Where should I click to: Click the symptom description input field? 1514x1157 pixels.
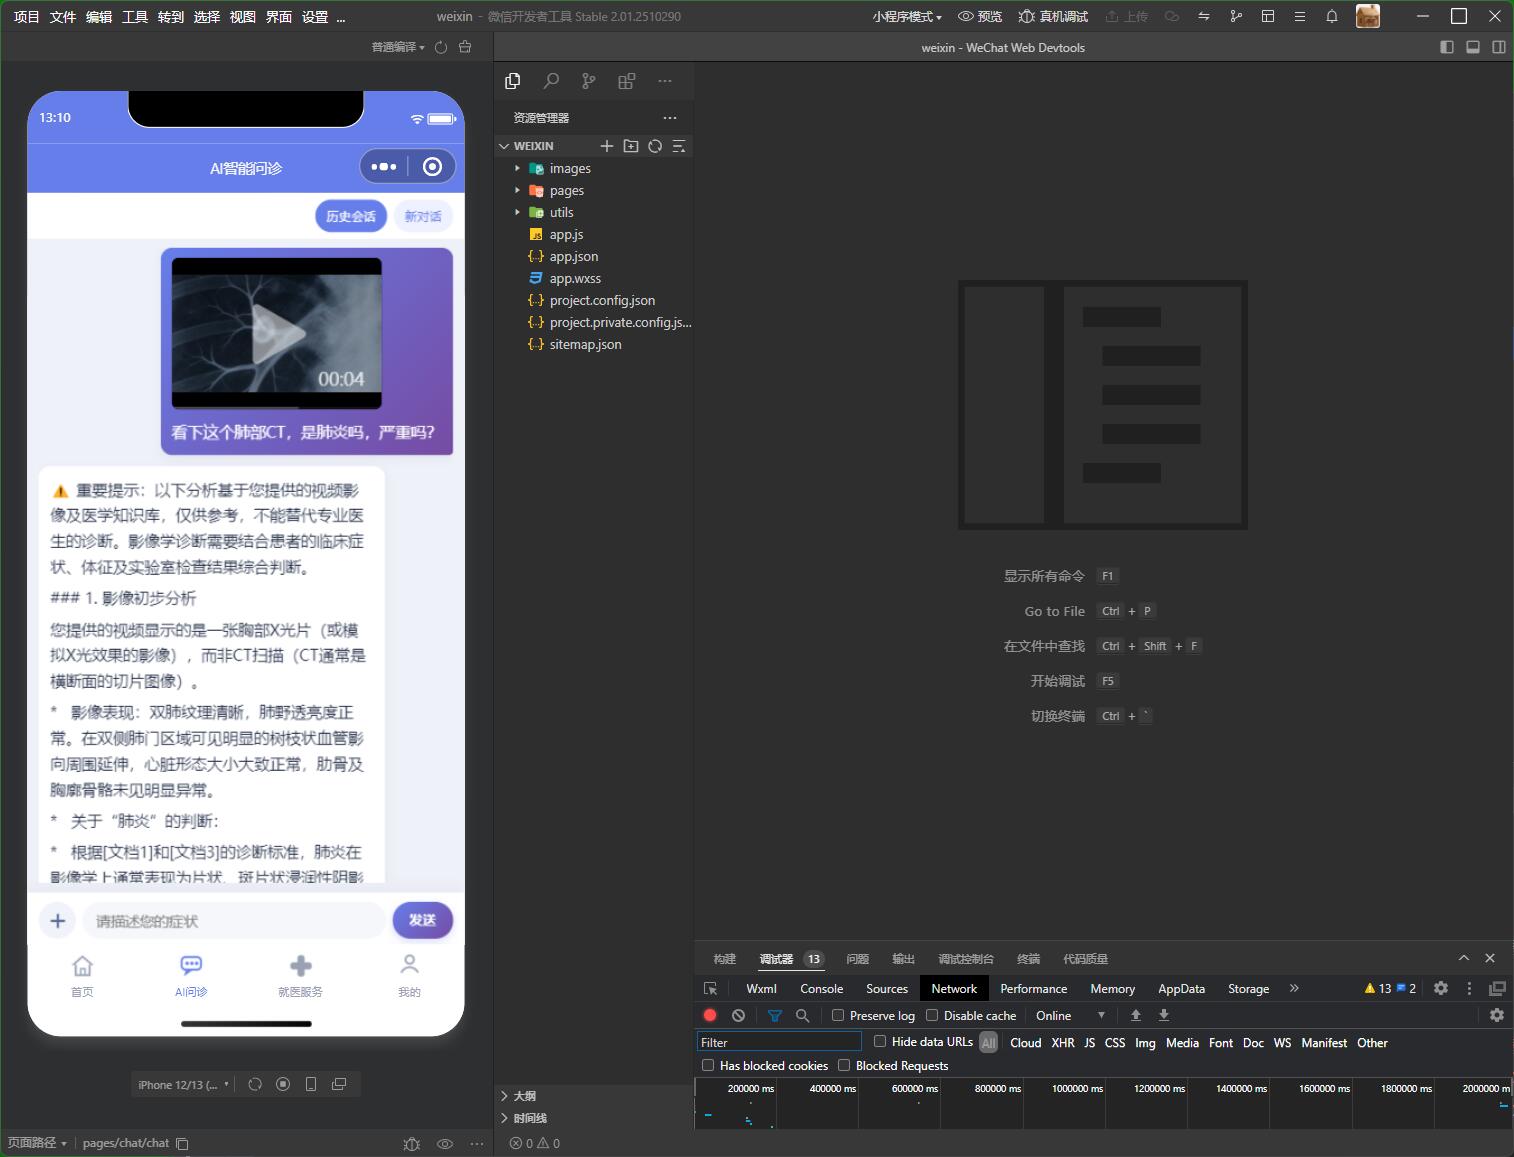click(234, 920)
